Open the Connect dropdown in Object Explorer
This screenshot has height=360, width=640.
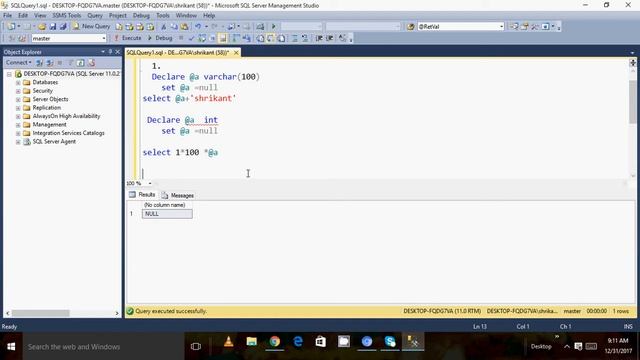(x=18, y=62)
